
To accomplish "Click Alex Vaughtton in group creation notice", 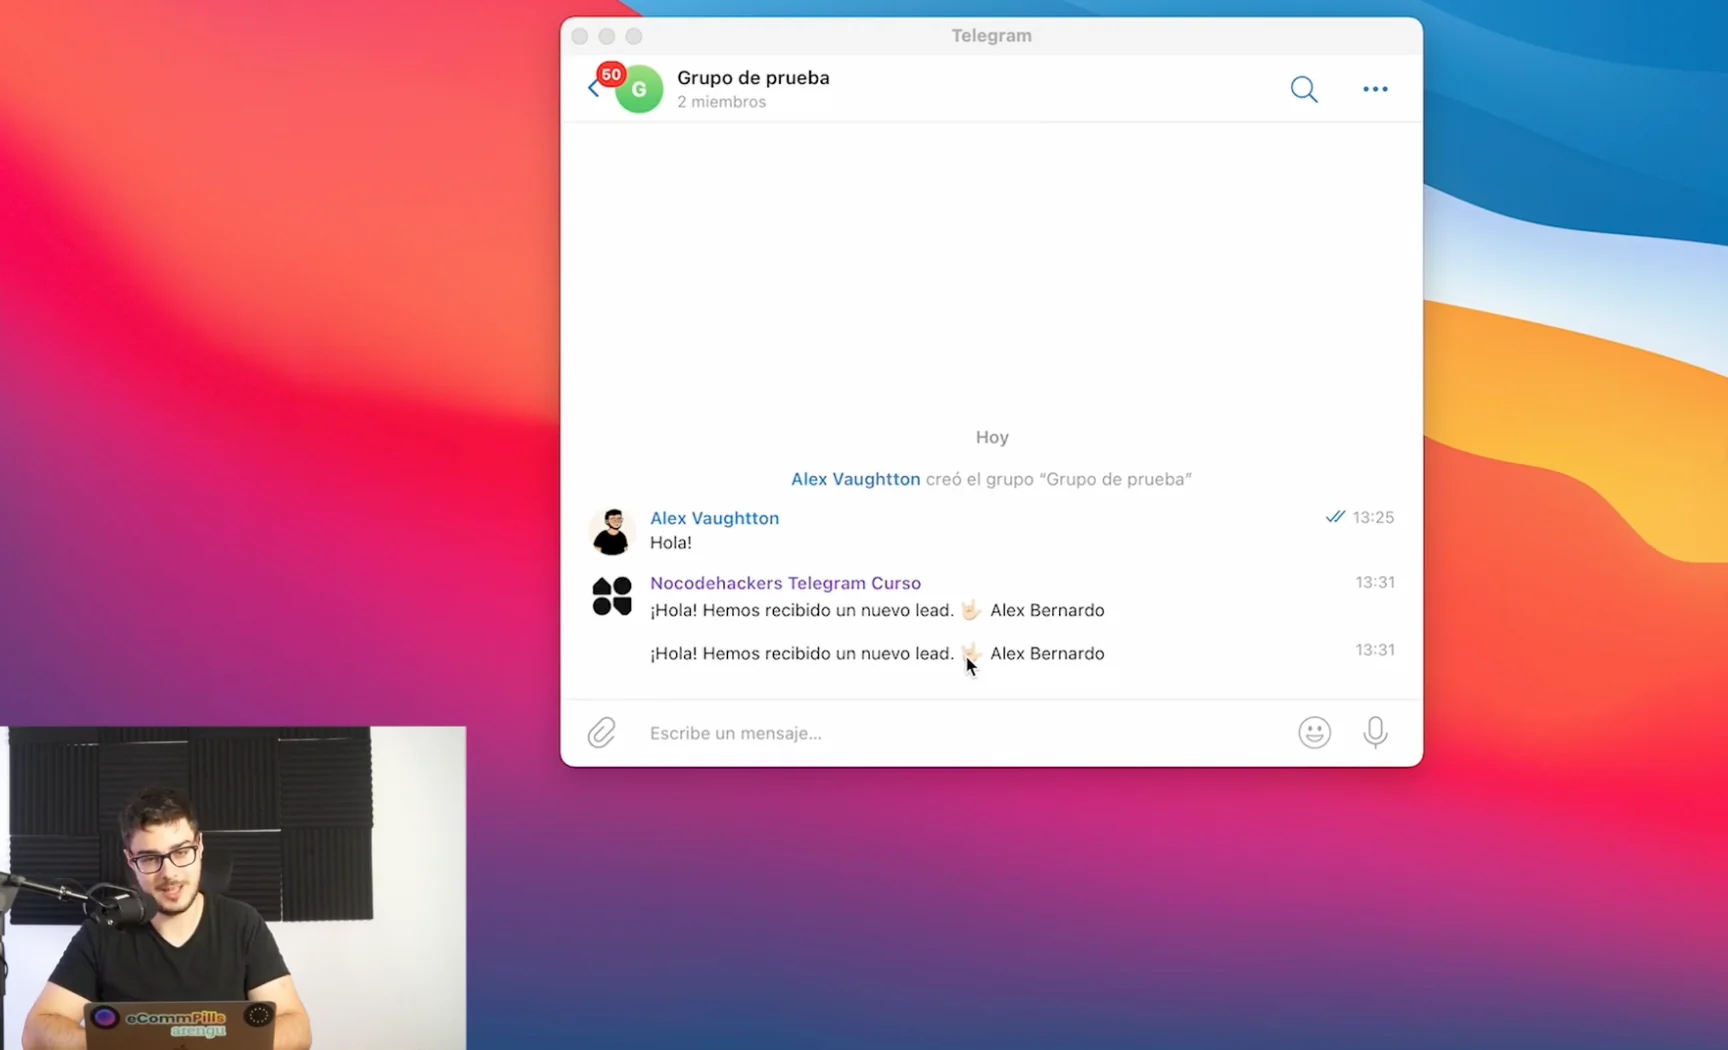I will coord(855,479).
